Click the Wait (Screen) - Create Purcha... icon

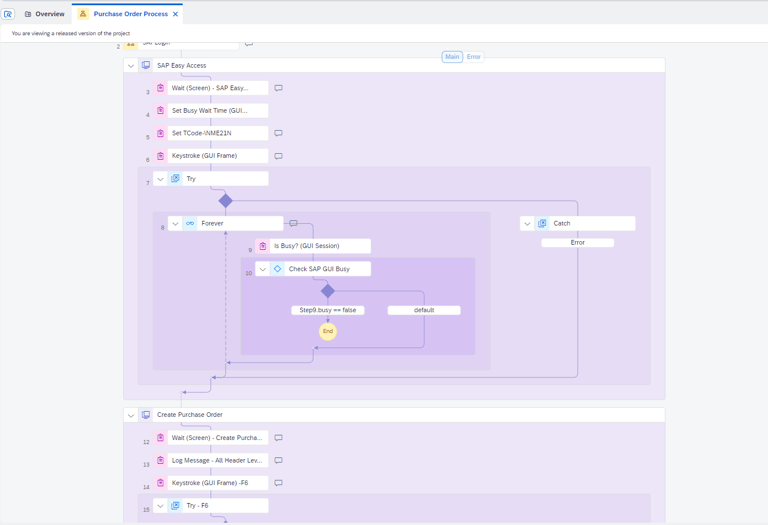click(x=160, y=438)
